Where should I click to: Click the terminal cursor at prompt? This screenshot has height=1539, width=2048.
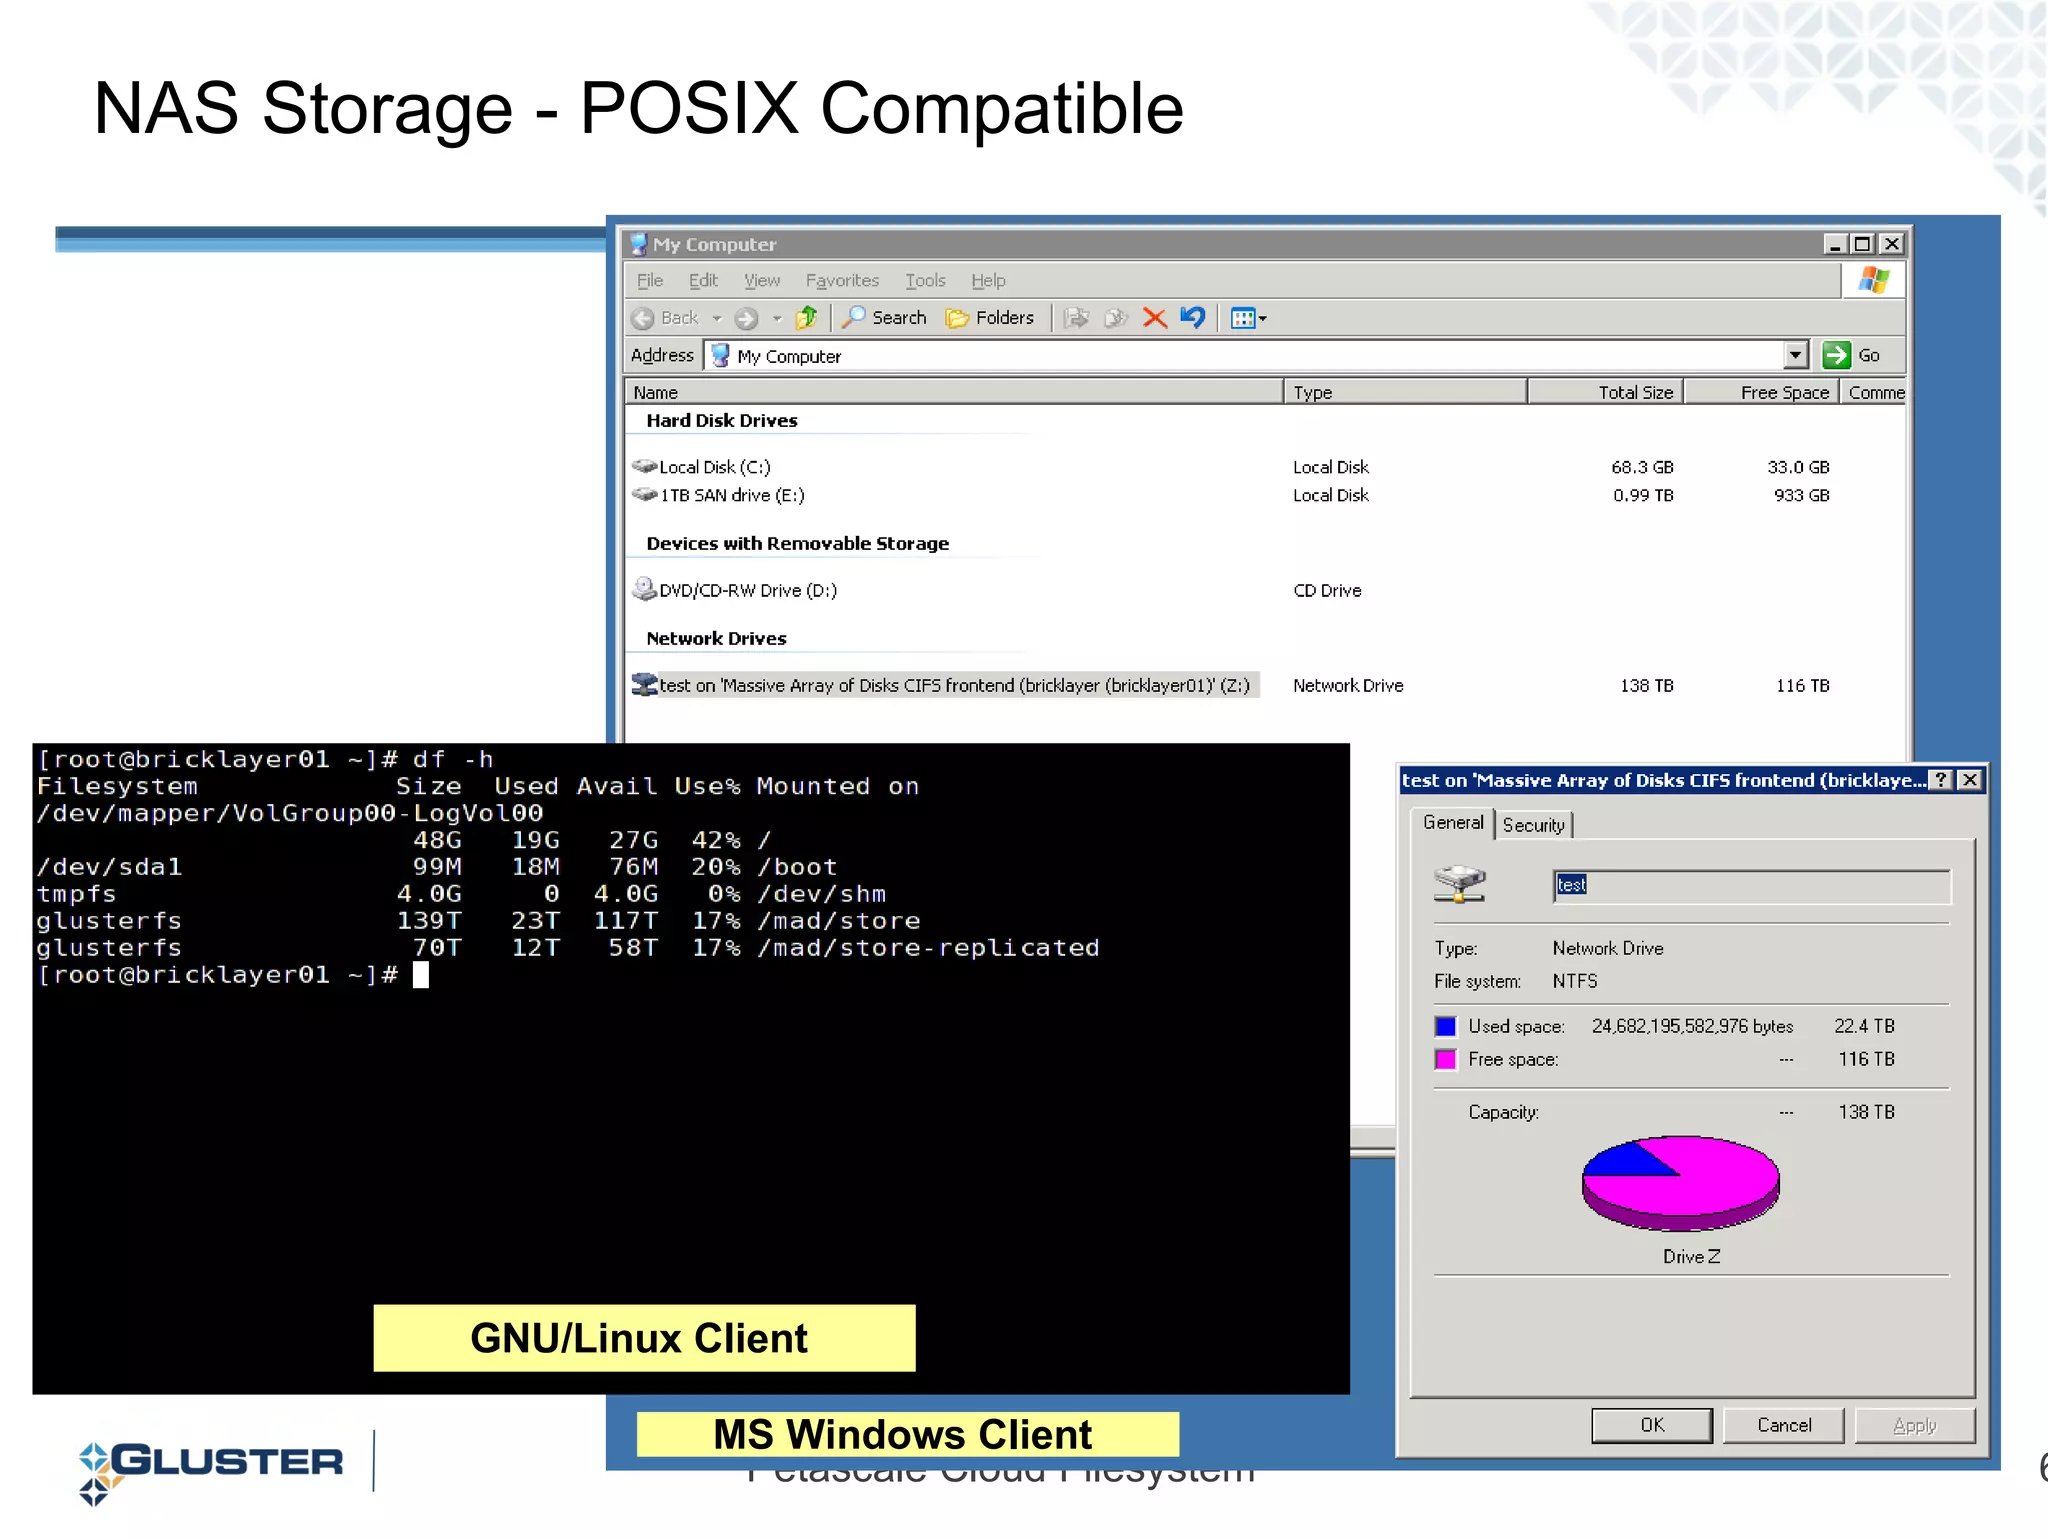click(x=421, y=975)
